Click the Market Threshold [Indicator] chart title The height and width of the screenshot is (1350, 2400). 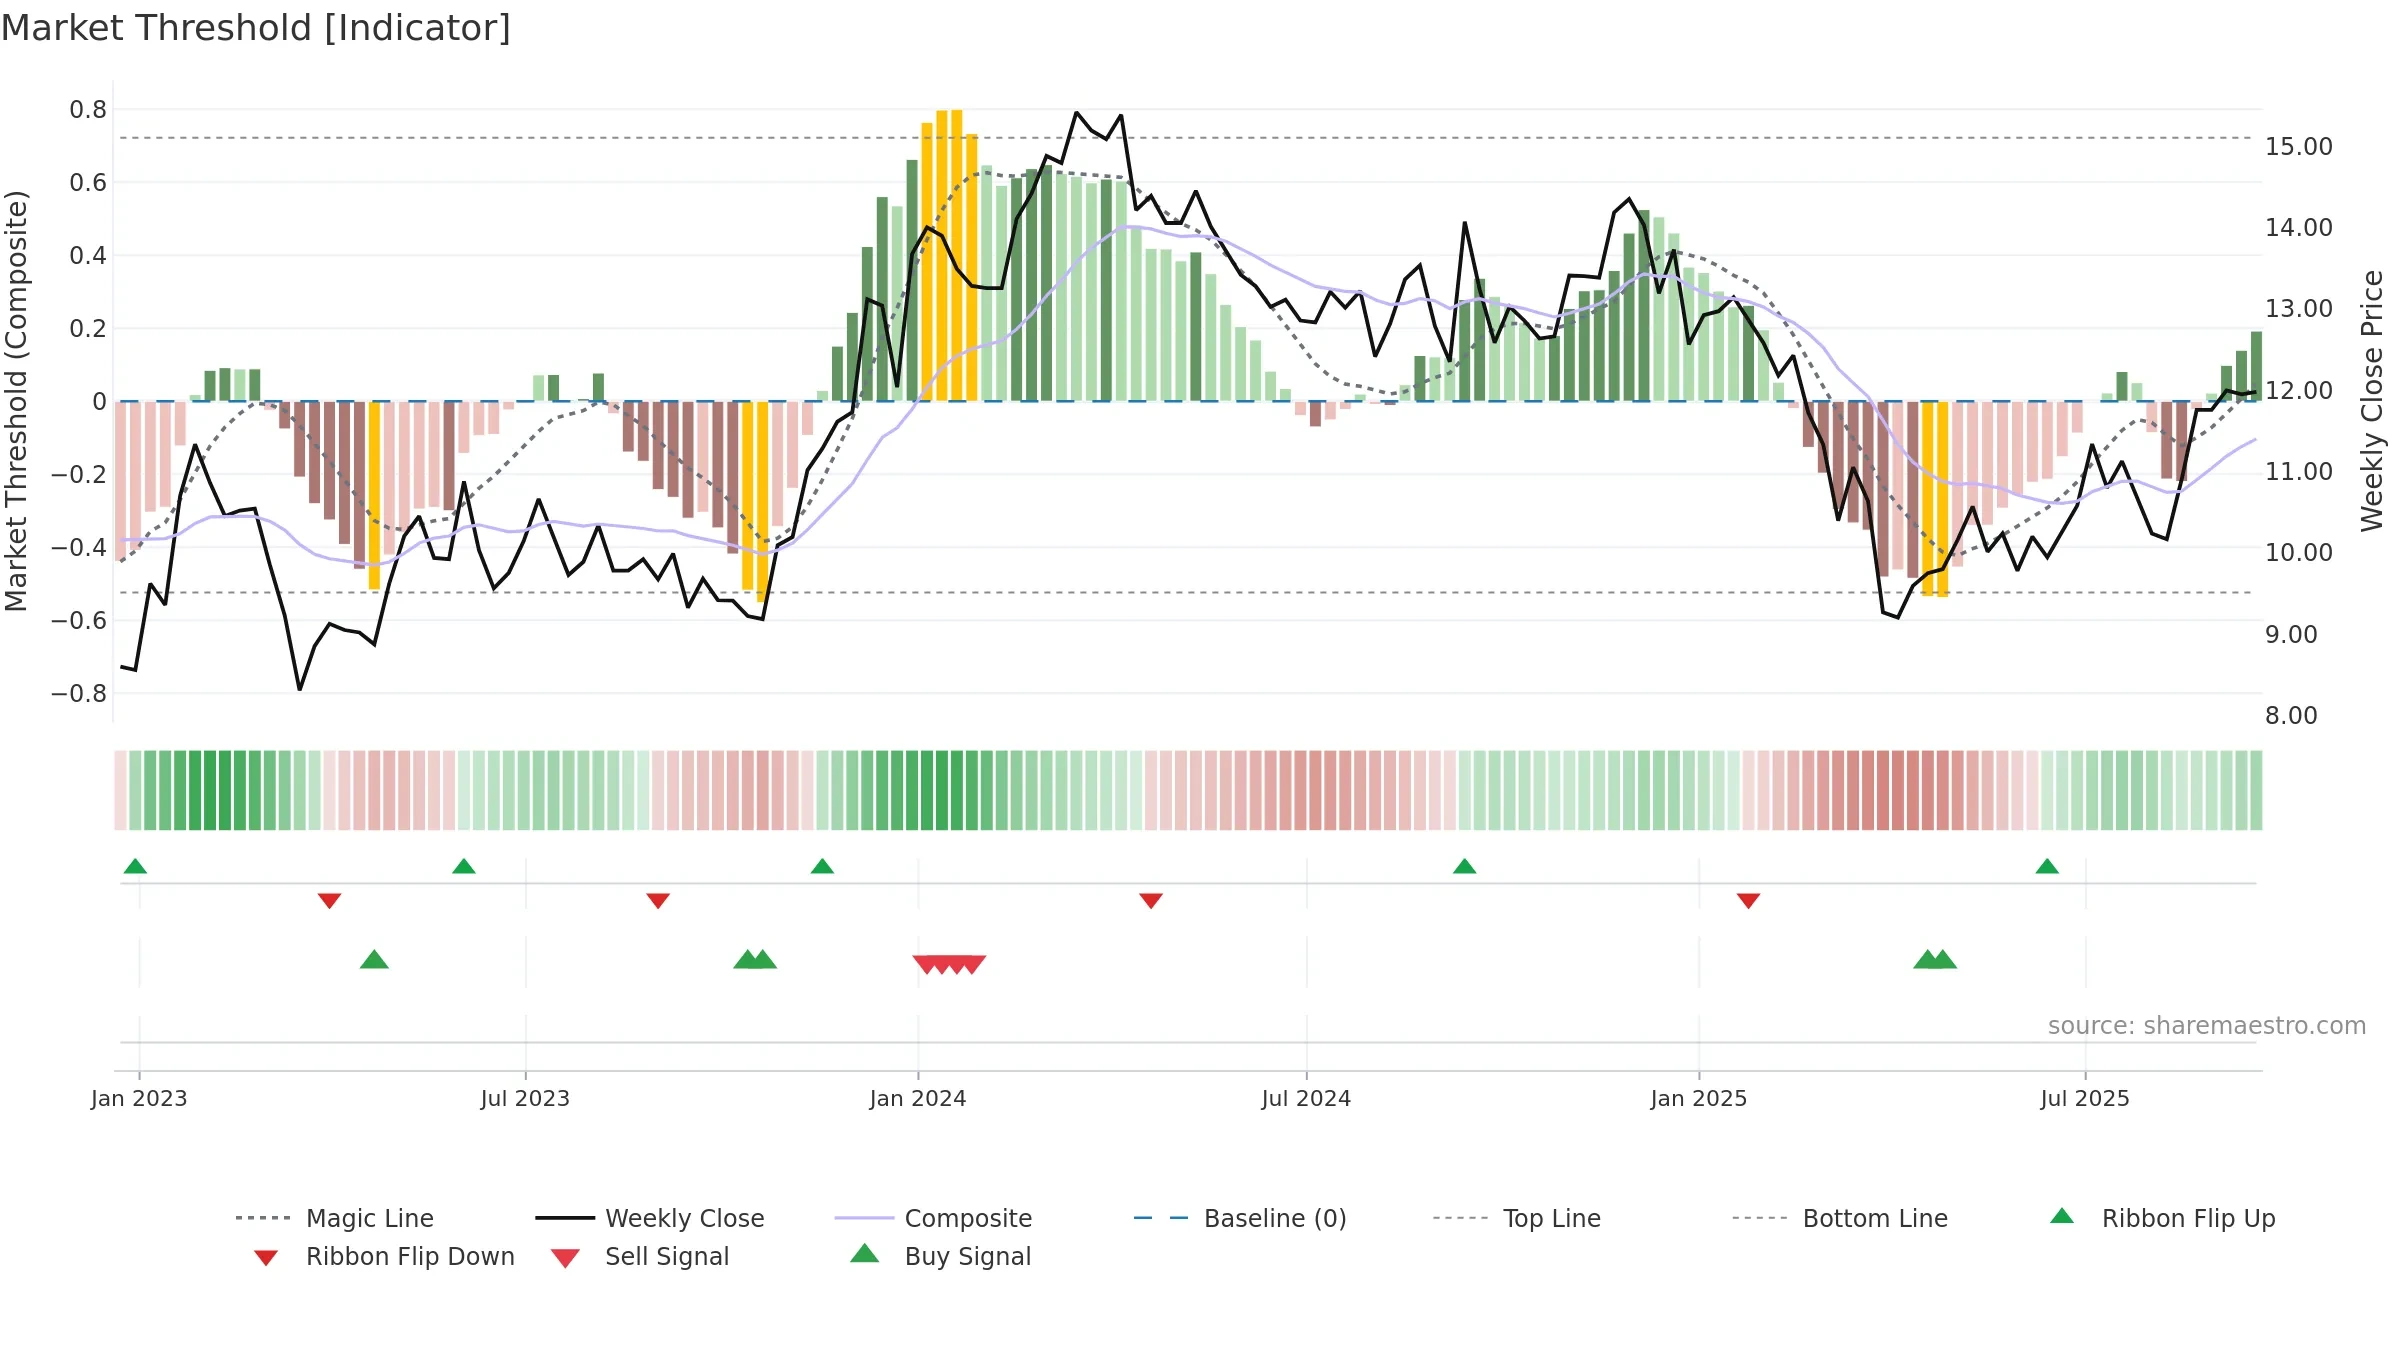[256, 28]
